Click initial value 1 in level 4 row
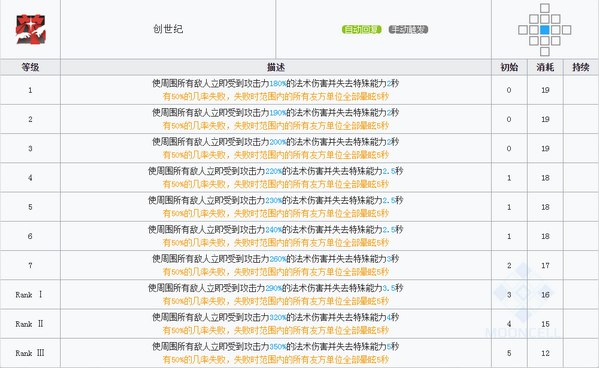Image resolution: width=599 pixels, height=368 pixels. (x=509, y=178)
